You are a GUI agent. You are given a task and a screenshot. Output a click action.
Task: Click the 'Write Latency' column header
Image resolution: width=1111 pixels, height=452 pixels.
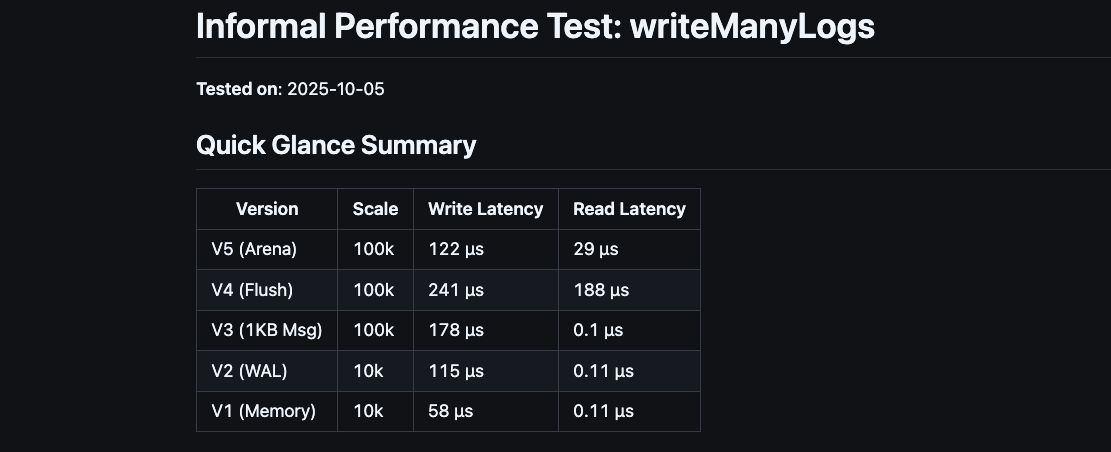(x=485, y=209)
